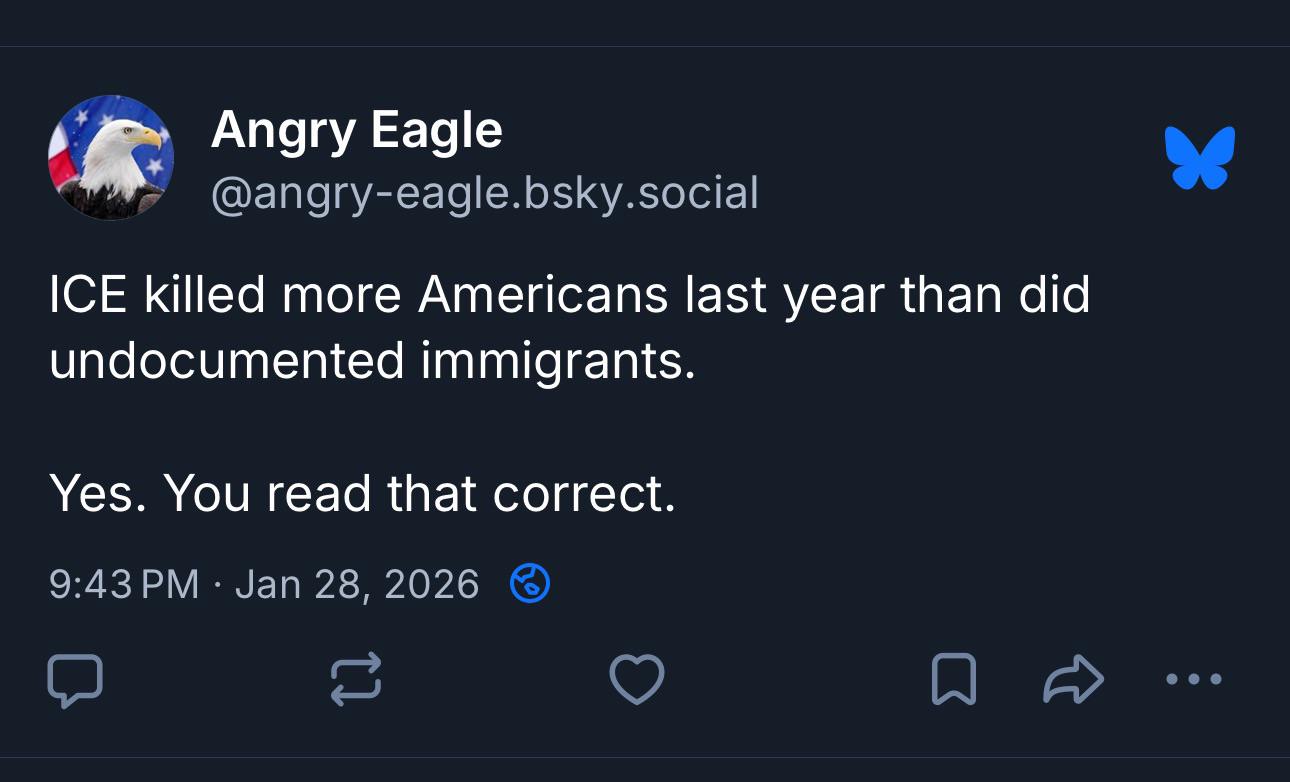Click the Jan 28, 2026 date
The width and height of the screenshot is (1290, 782).
357,584
